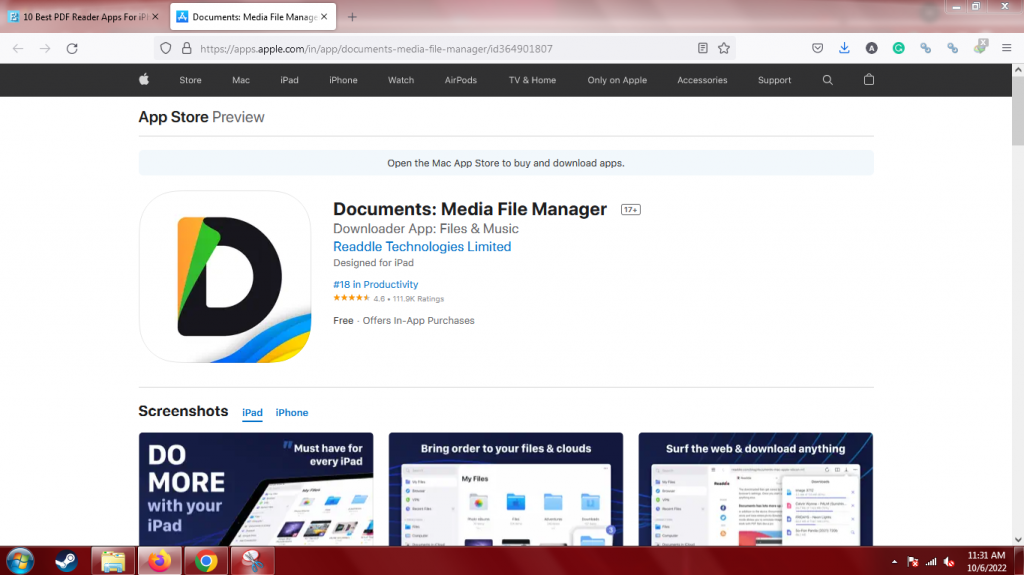Show hidden system tray icons arrow
This screenshot has width=1024, height=575.
click(894, 562)
